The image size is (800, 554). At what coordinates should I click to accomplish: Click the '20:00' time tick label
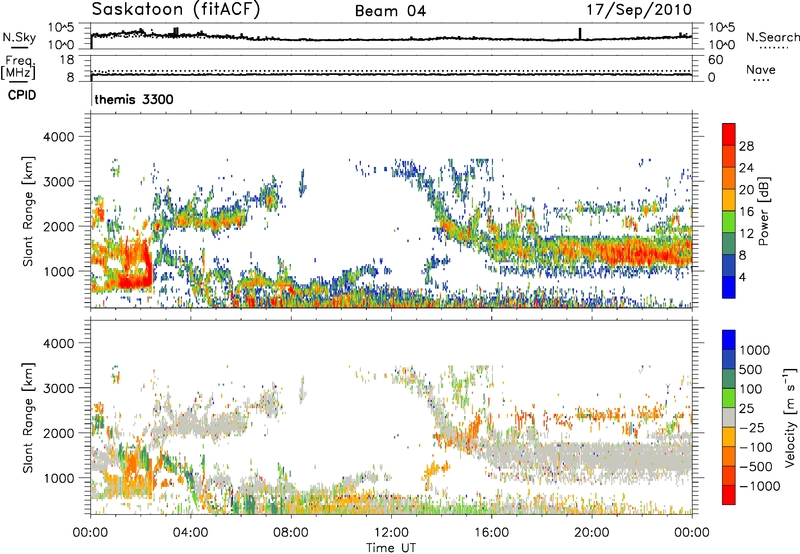click(x=591, y=533)
